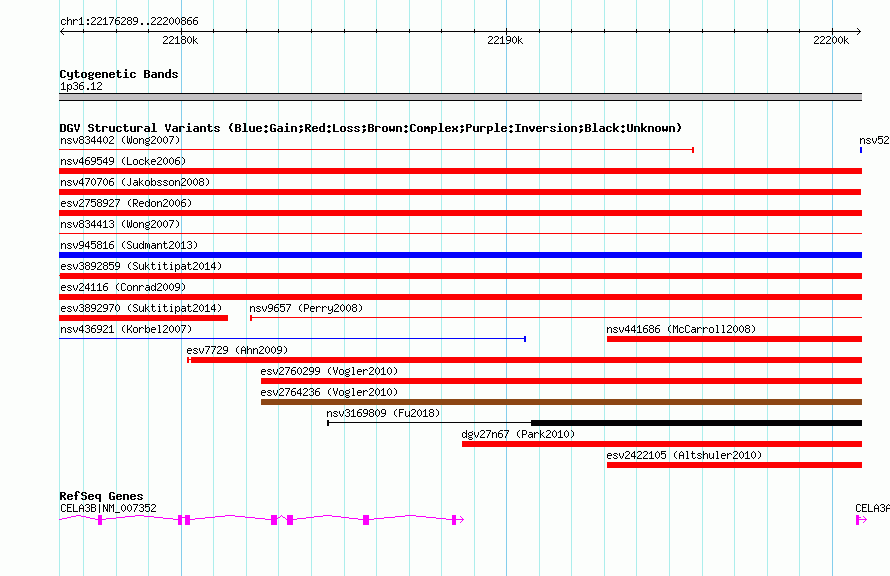Click nsv441686 (McCarroll2008) variant label
Image resolution: width=890 pixels, height=576 pixels.
click(681, 329)
